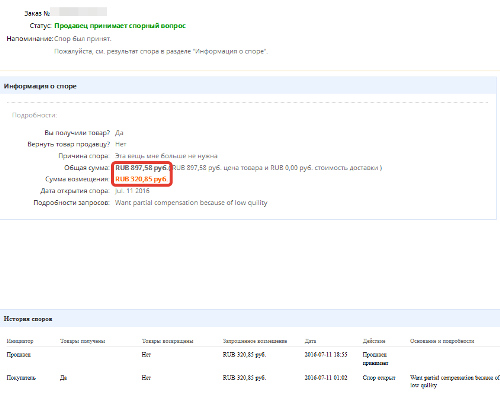The image size is (500, 393).
Task: Click the "Причина спора:" label
Action: (x=84, y=156)
